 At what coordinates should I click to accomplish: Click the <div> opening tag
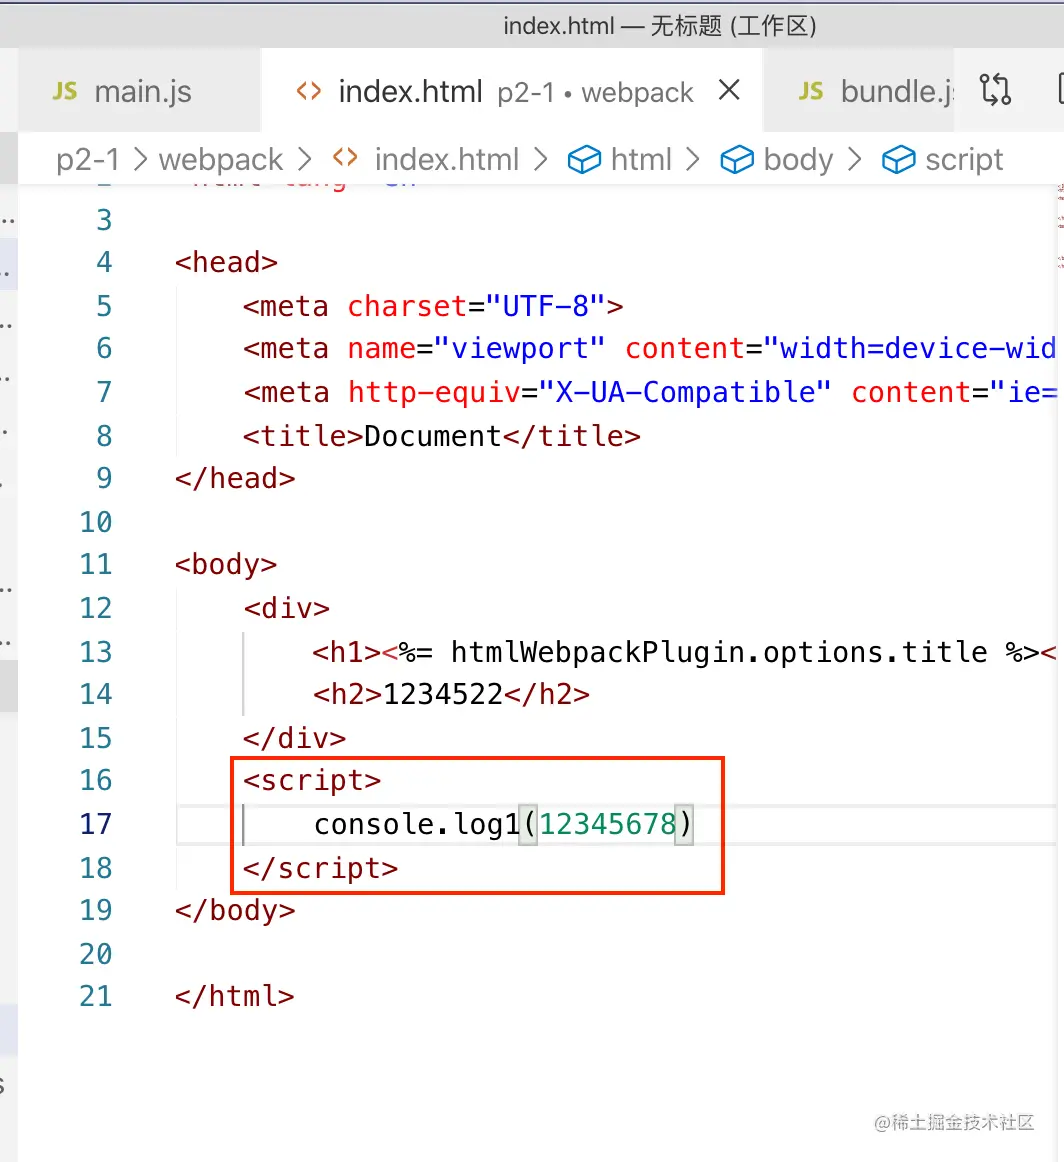(x=287, y=608)
